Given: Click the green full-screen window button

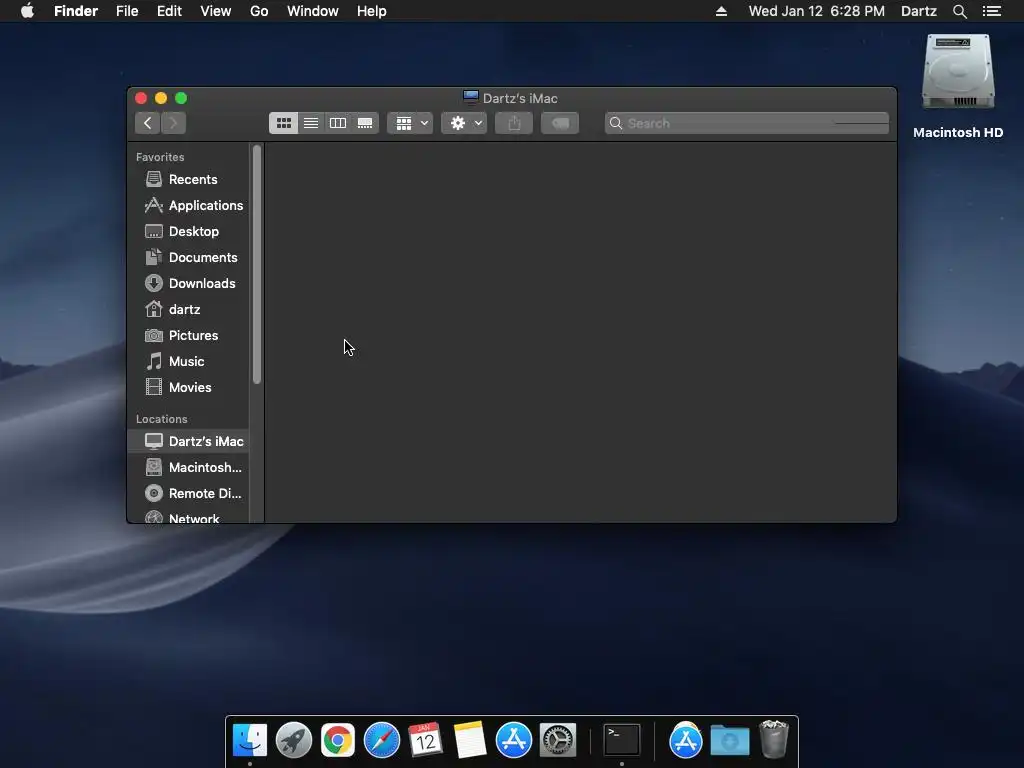Looking at the screenshot, I should click(181, 98).
